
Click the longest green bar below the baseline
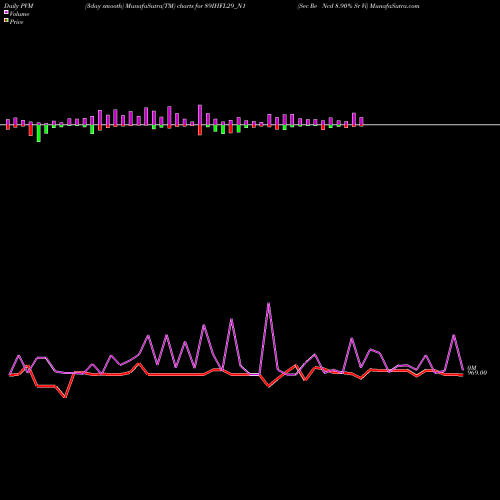point(39,133)
